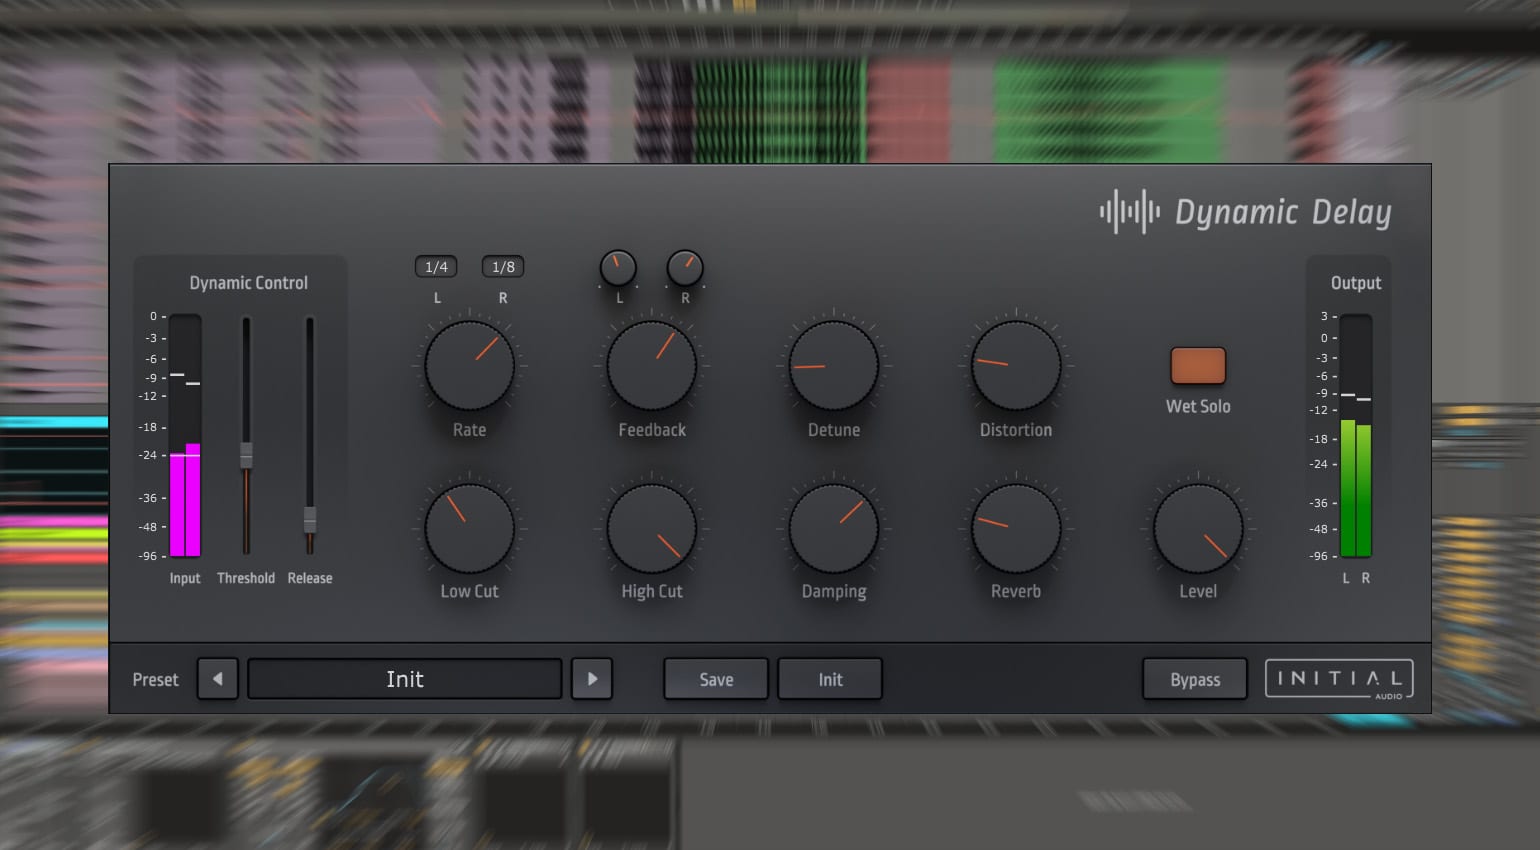Reset settings with the Init button
The height and width of the screenshot is (850, 1540).
[830, 679]
